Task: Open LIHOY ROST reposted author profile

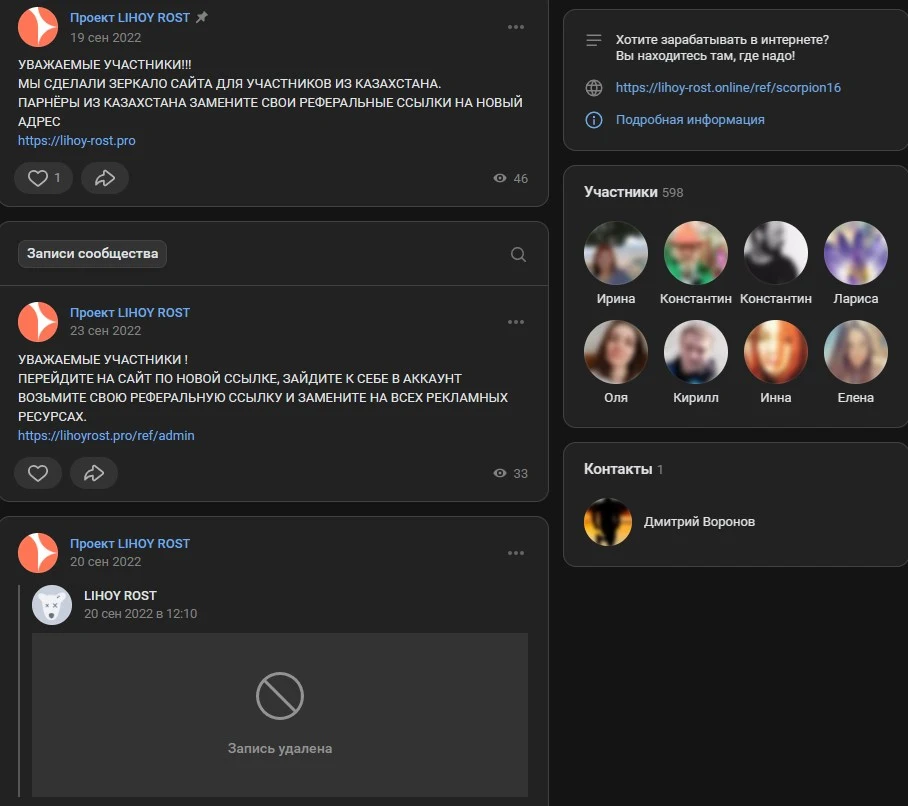Action: click(120, 595)
